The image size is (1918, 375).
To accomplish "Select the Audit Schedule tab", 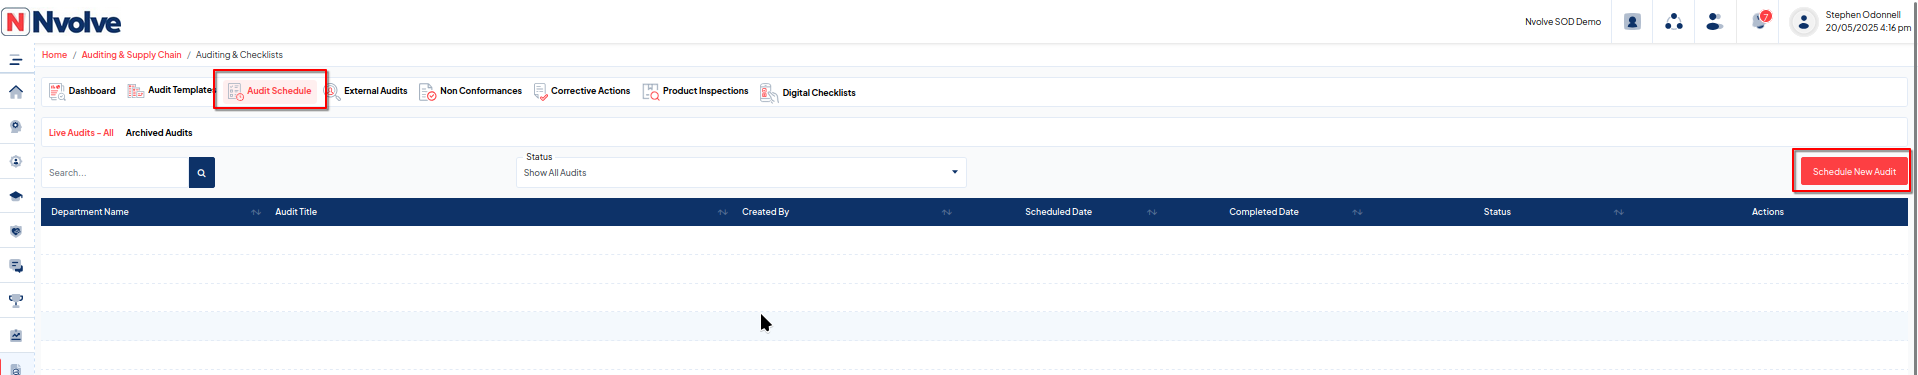I will coord(270,91).
